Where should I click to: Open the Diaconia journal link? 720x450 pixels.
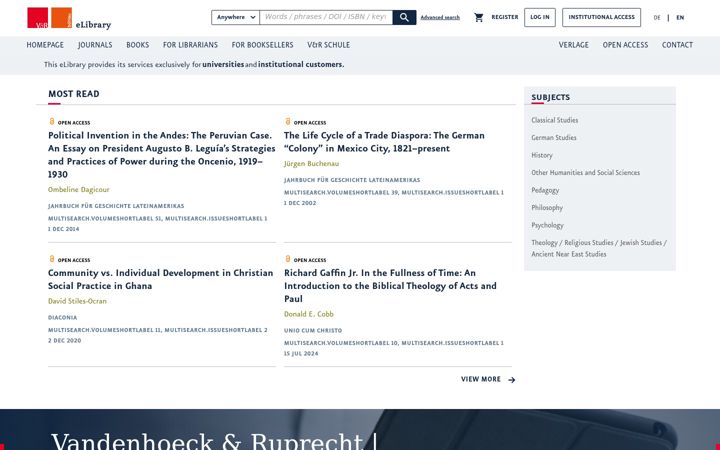coord(62,318)
